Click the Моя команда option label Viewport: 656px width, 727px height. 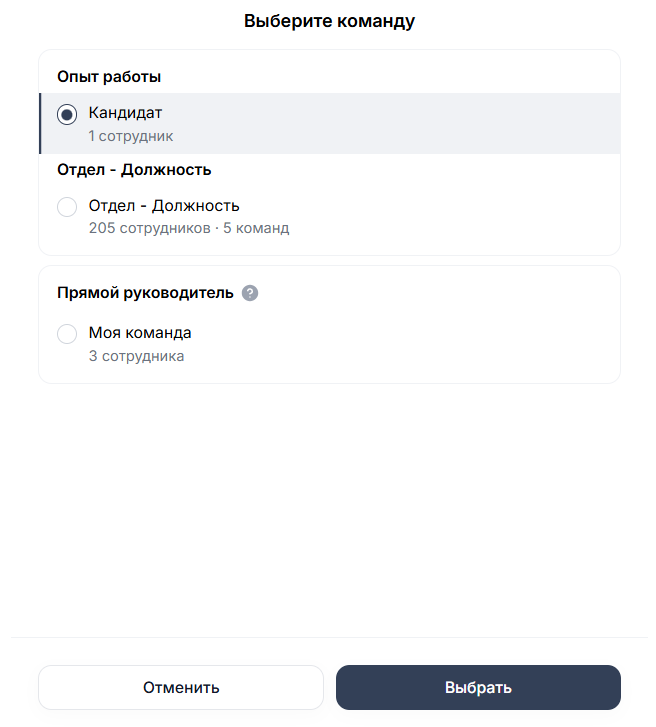(x=140, y=333)
